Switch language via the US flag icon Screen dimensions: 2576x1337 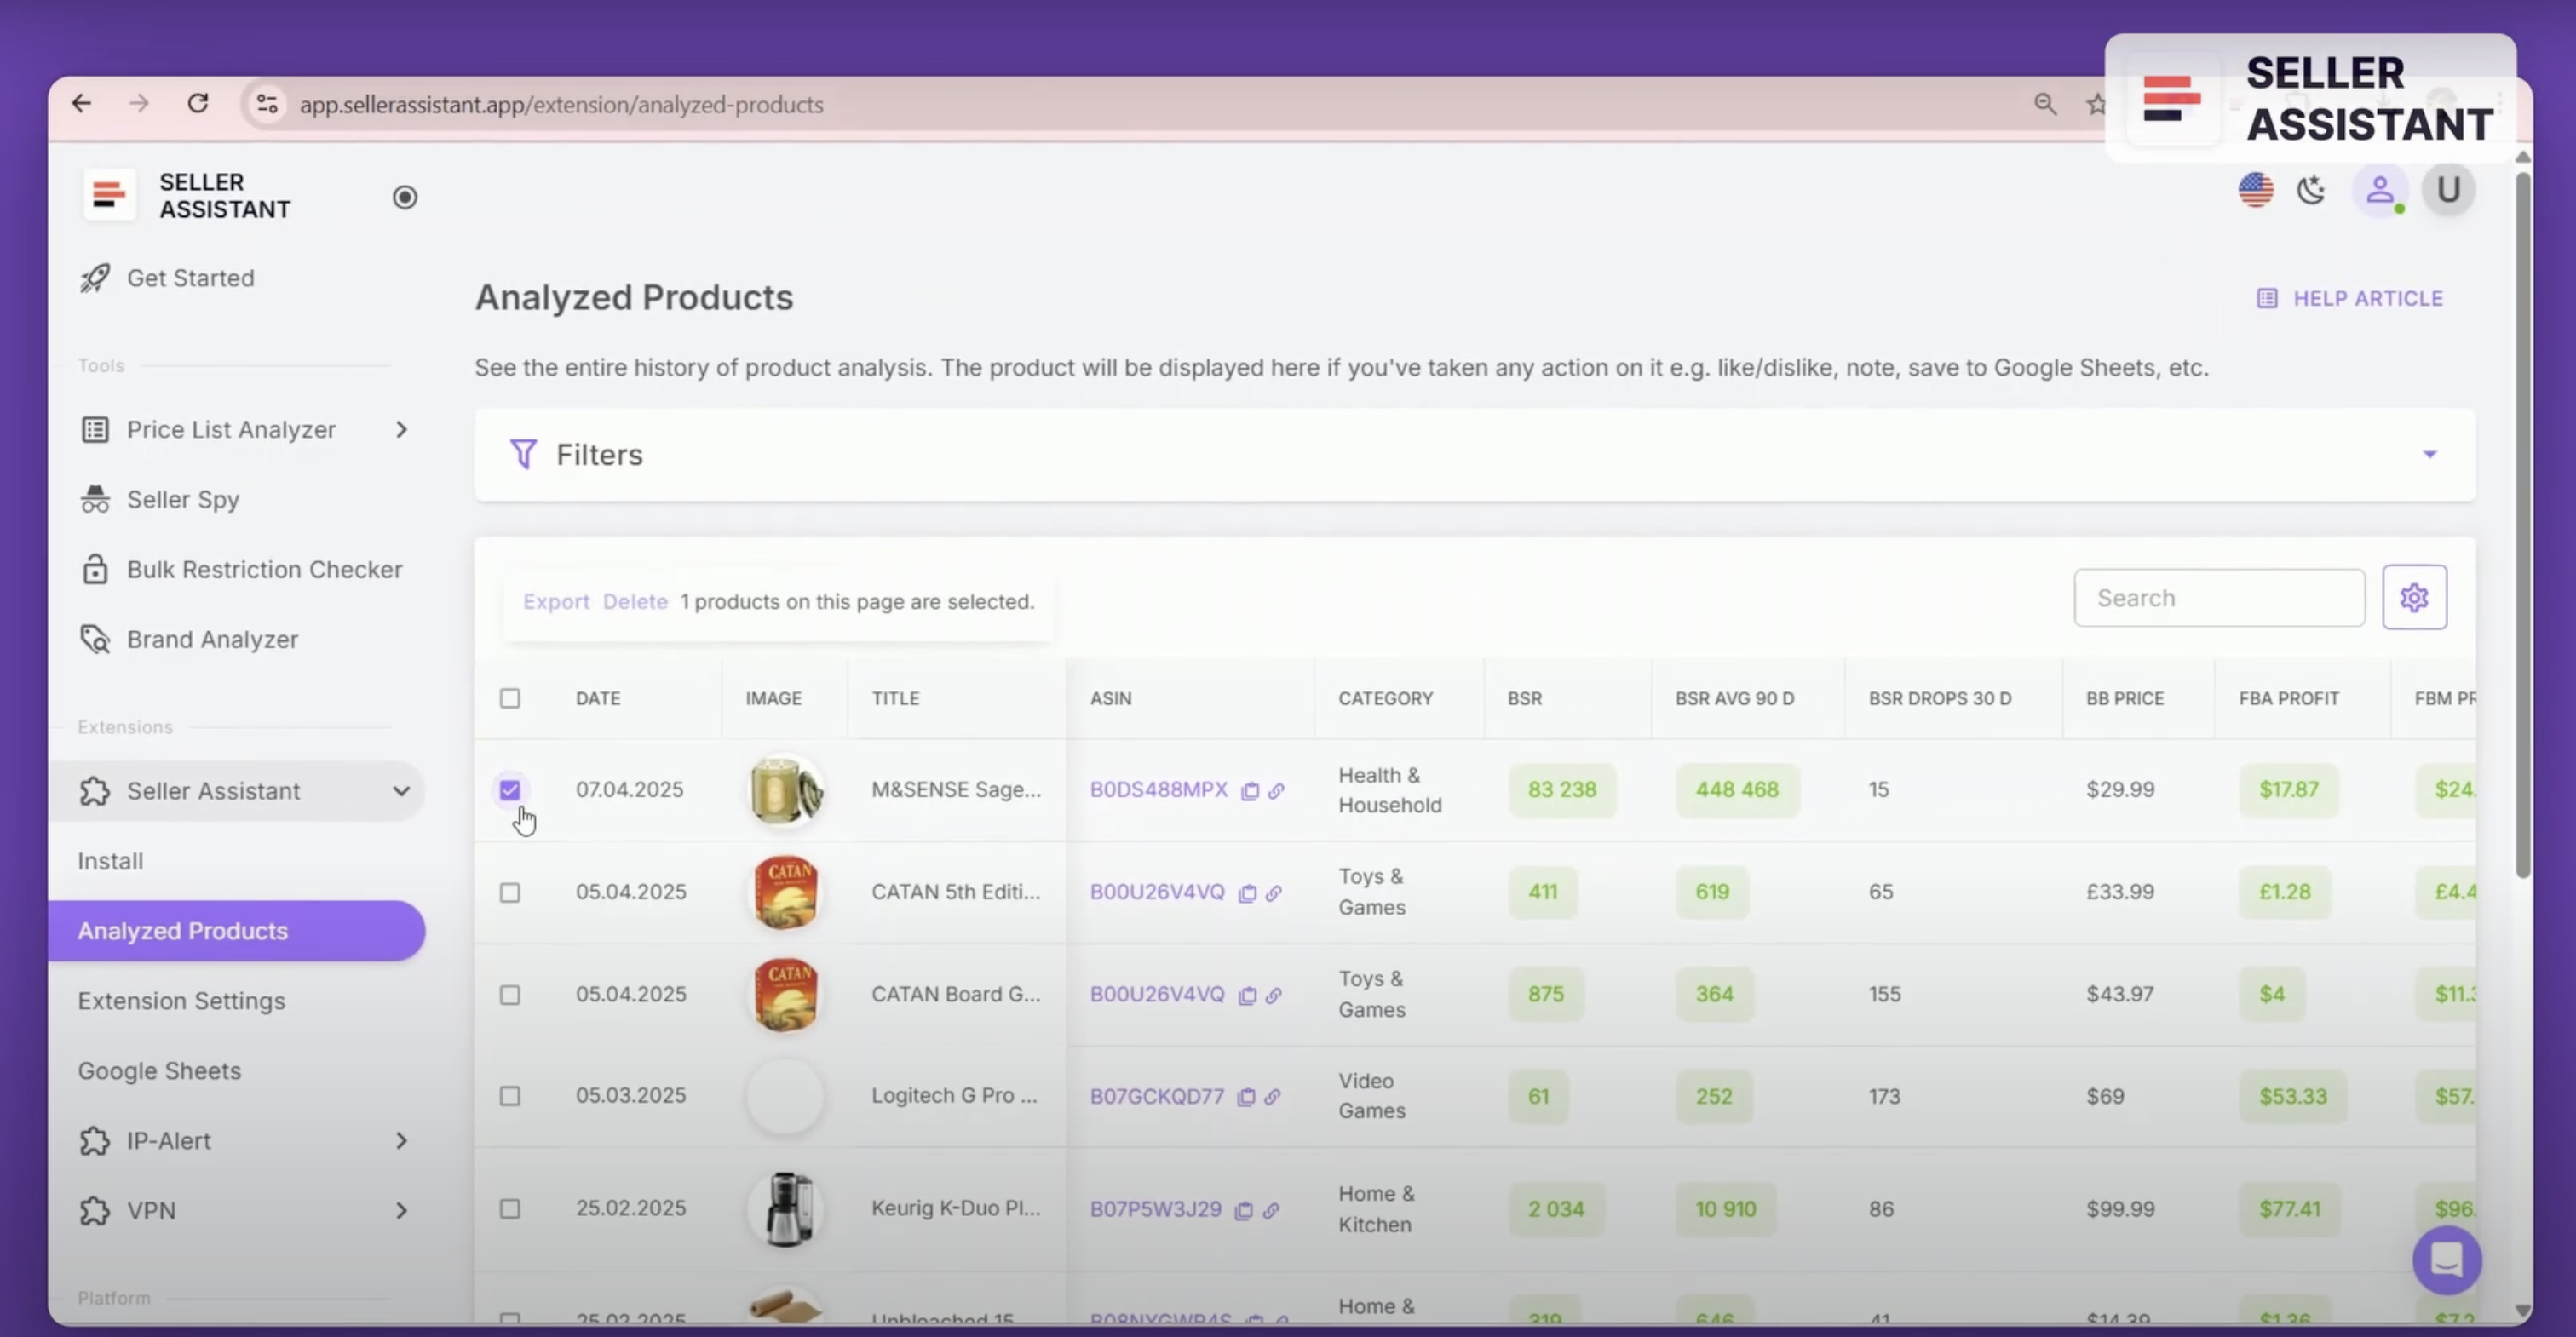point(2255,190)
